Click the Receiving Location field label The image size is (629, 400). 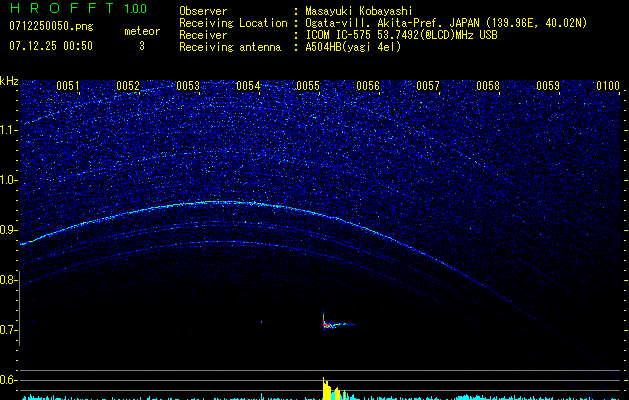233,24
